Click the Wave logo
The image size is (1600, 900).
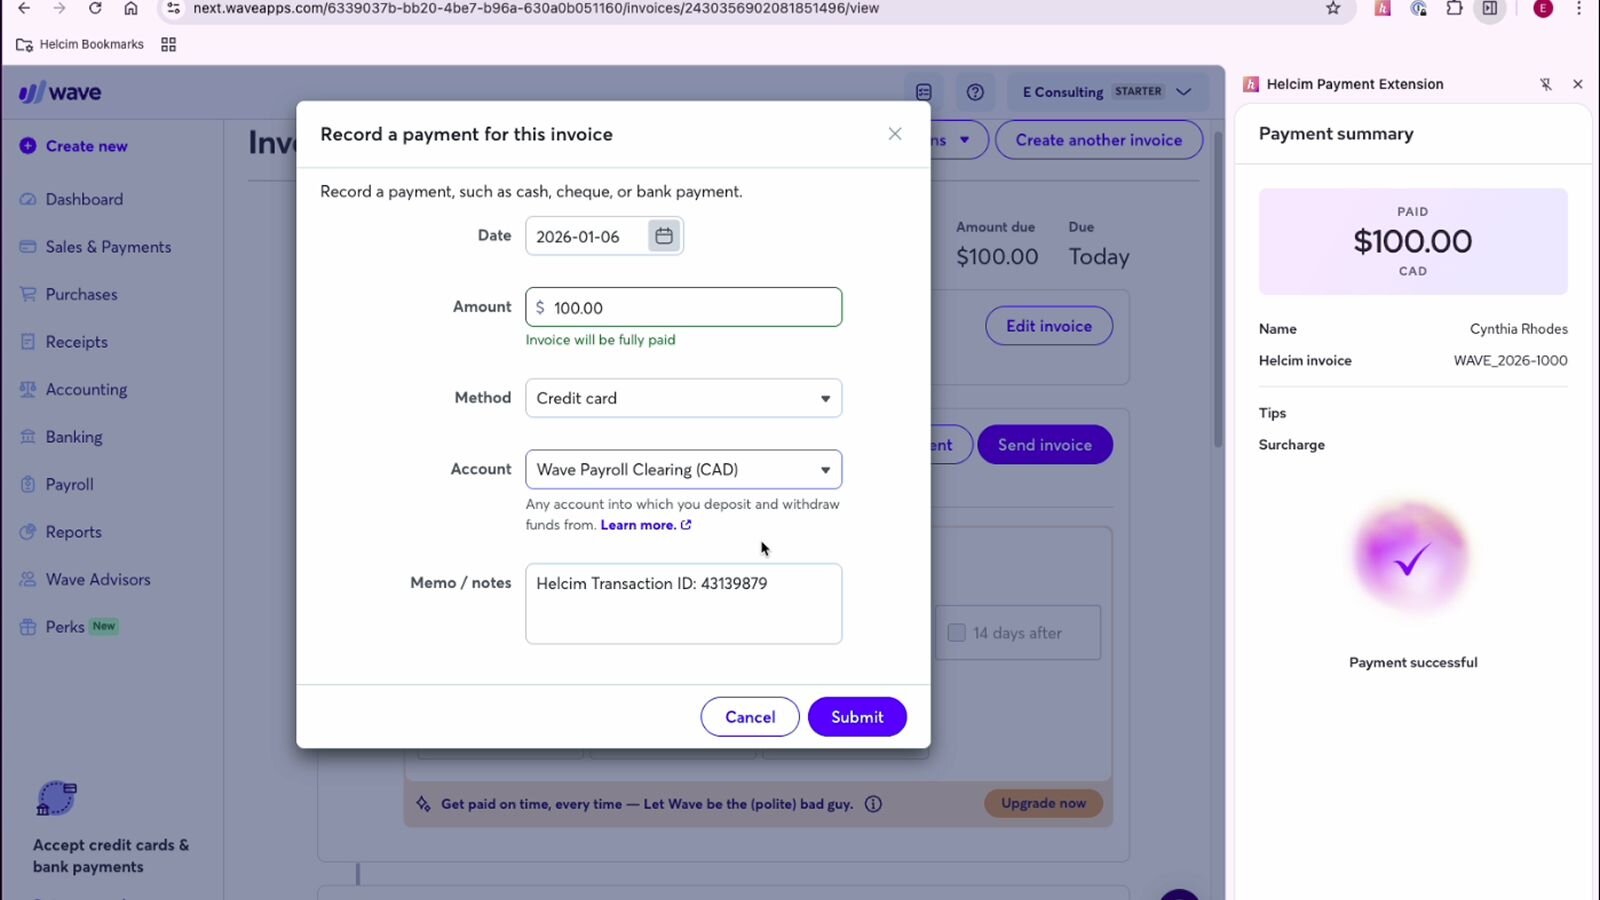pos(60,93)
